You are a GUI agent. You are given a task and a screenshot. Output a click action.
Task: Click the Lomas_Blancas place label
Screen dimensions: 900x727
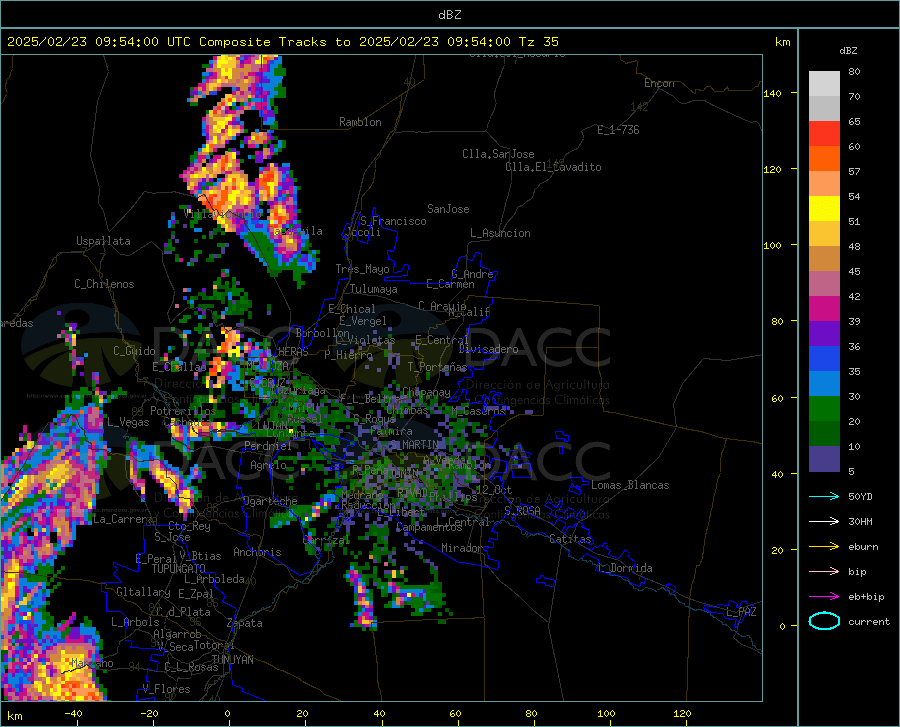click(x=630, y=485)
